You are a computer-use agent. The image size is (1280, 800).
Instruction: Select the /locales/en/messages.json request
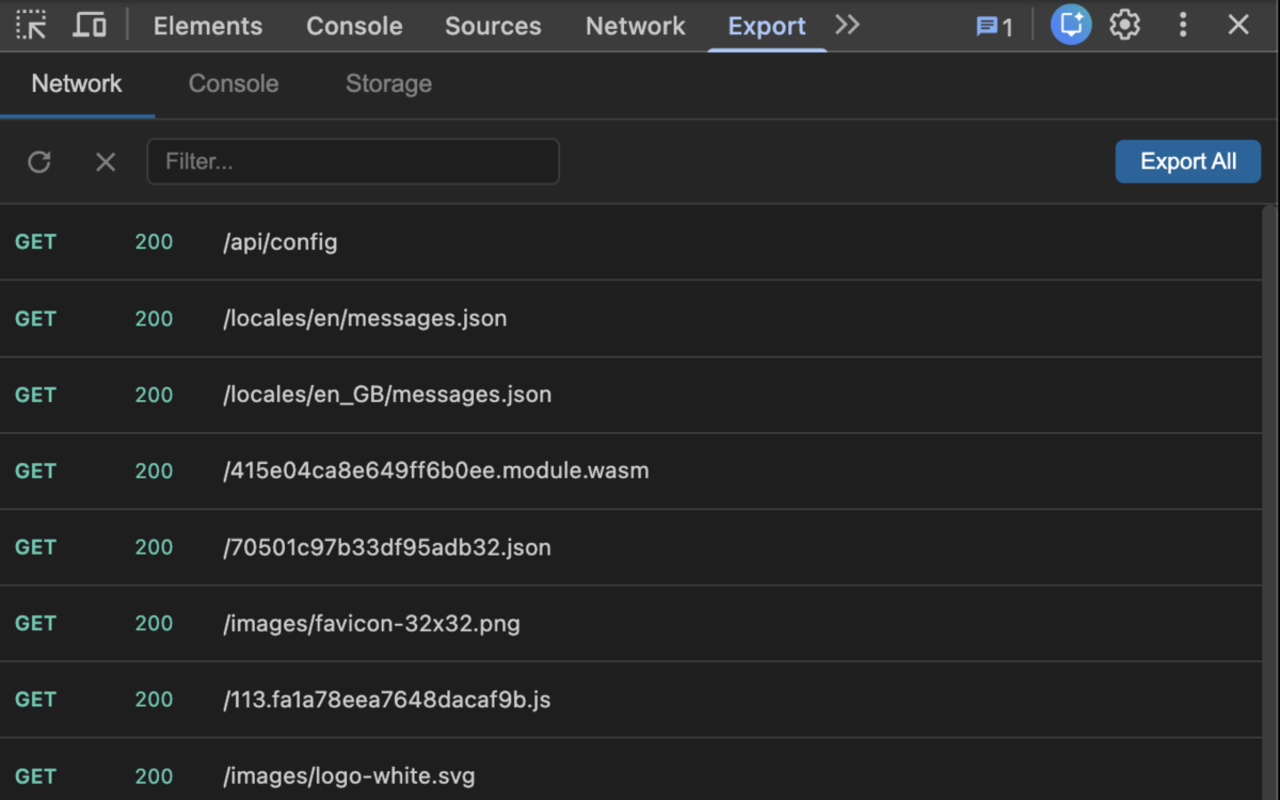pos(630,319)
